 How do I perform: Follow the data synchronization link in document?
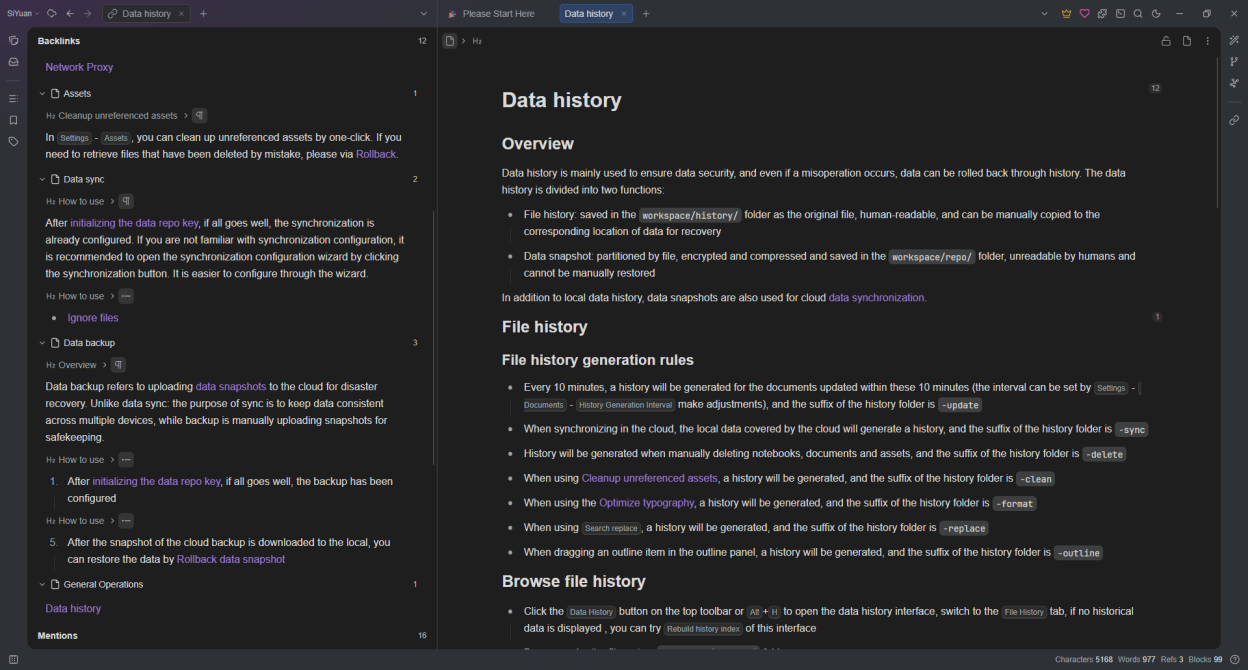(877, 298)
